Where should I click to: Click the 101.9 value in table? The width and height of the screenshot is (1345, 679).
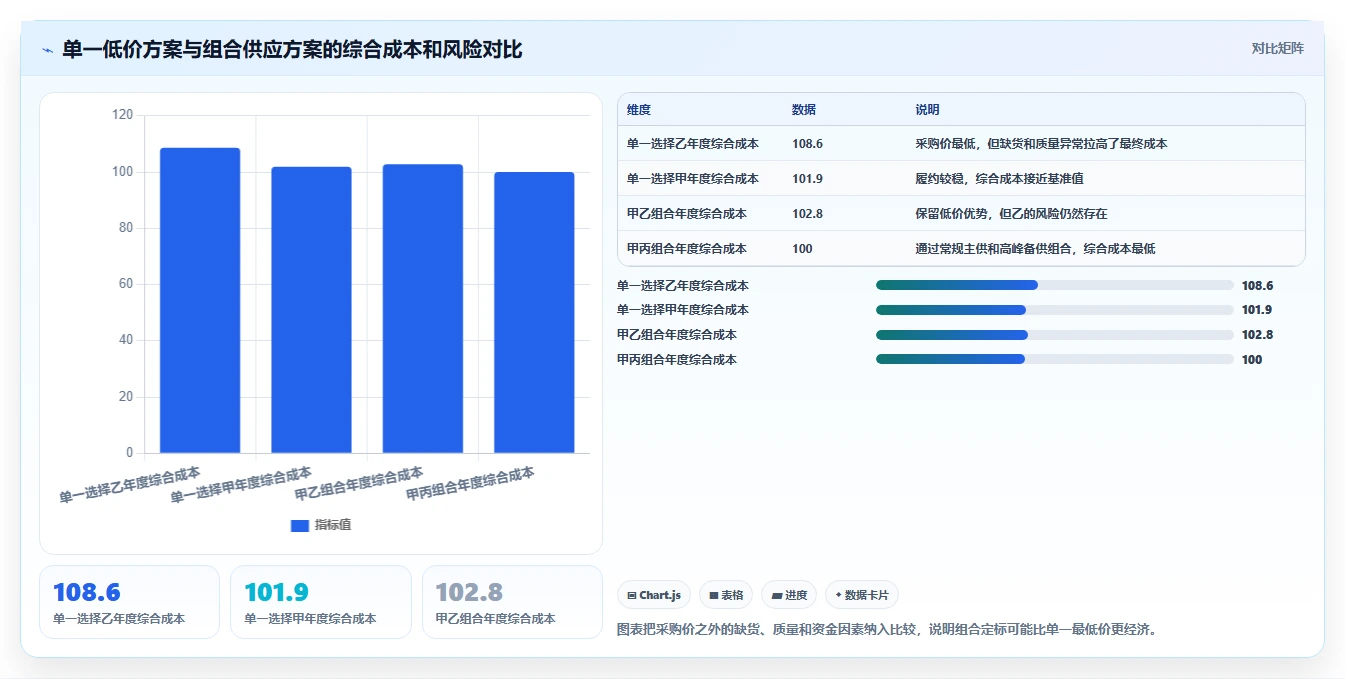tap(807, 179)
